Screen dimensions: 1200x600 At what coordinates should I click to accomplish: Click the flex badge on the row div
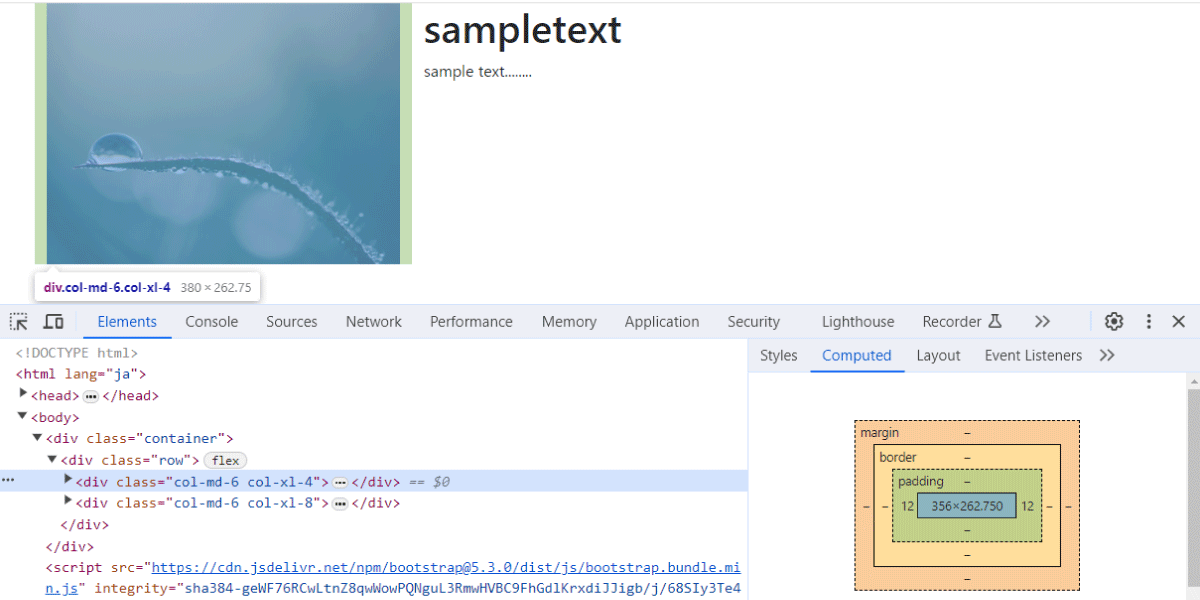click(225, 460)
